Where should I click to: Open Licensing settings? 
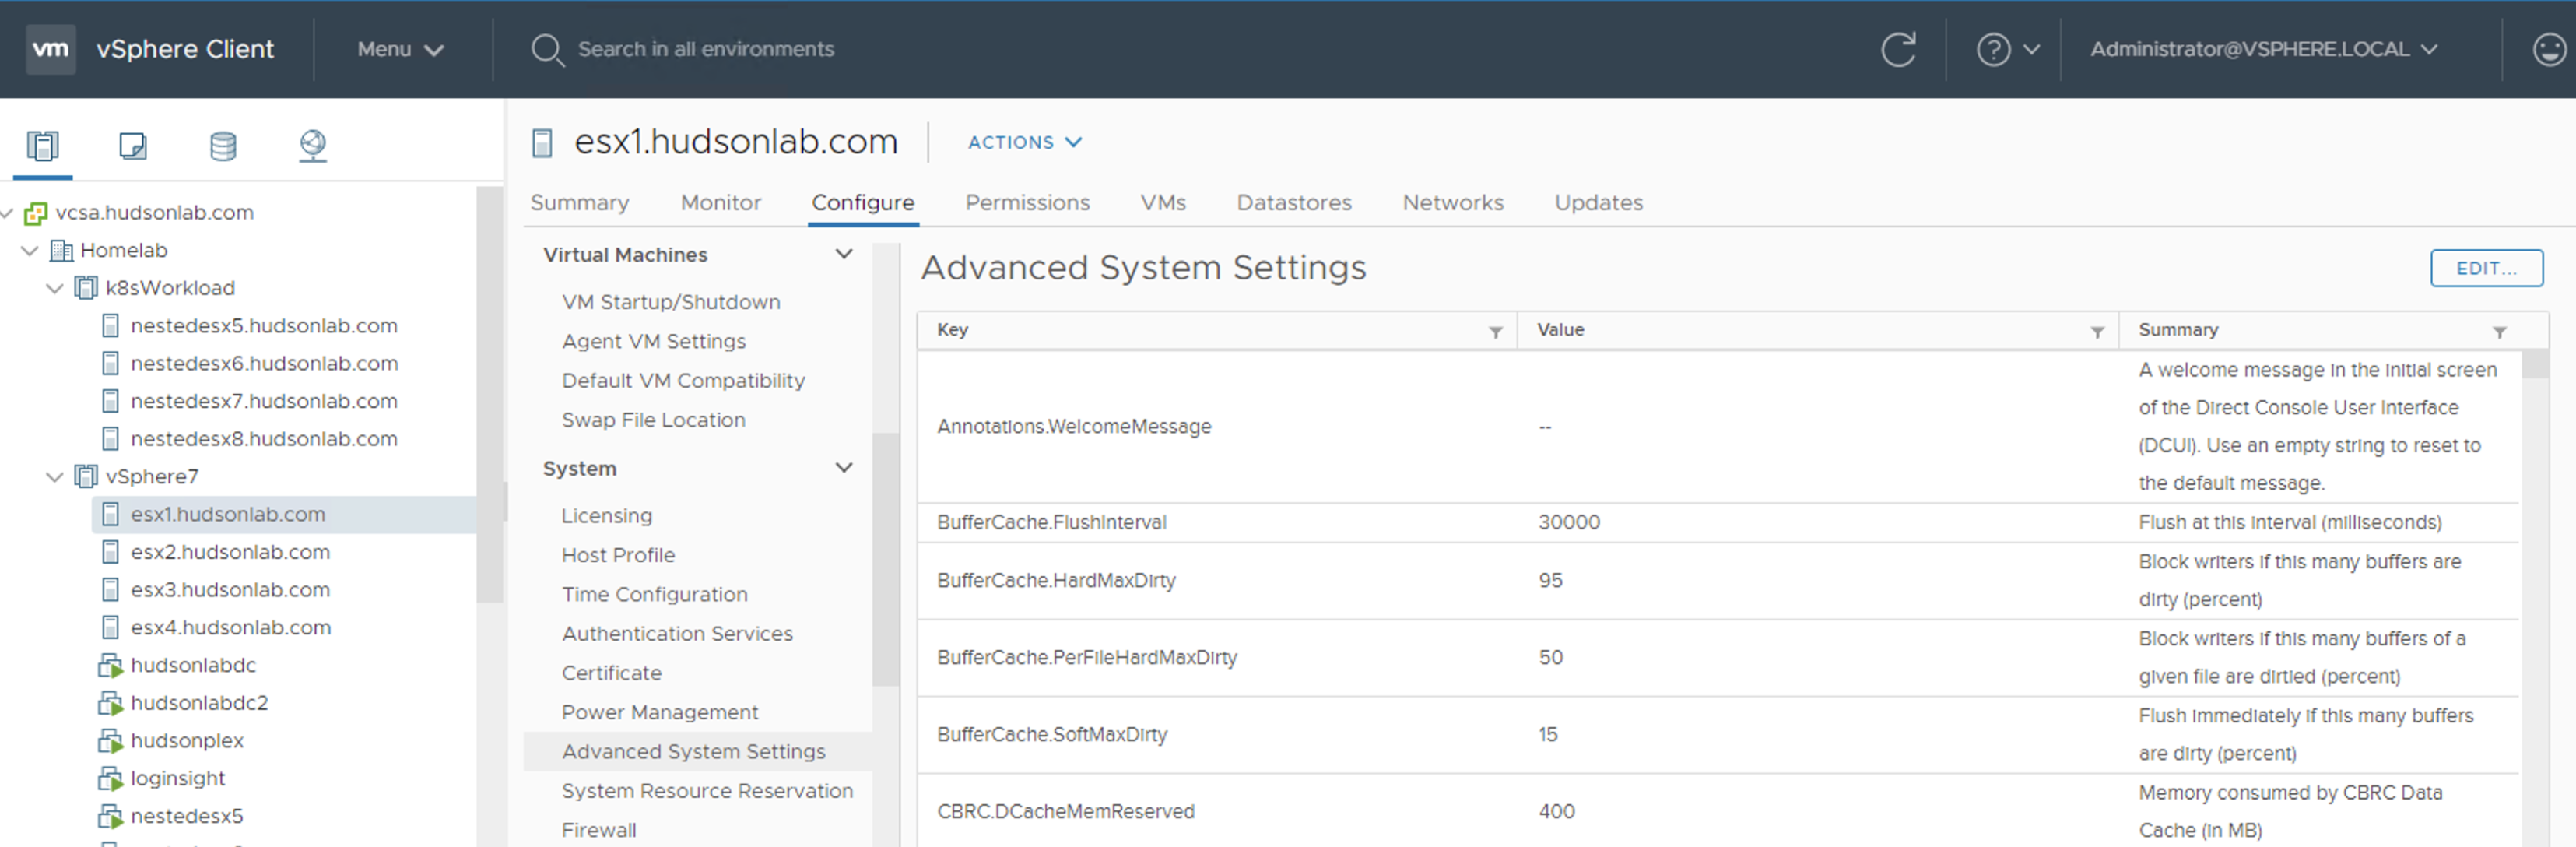click(x=607, y=516)
